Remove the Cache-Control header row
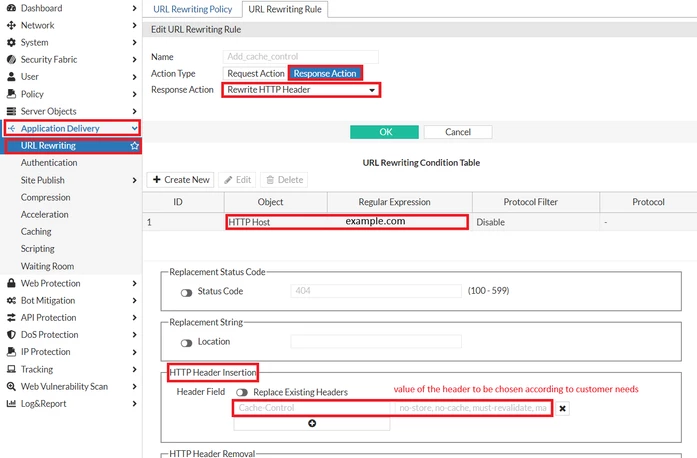The height and width of the screenshot is (458, 697). pos(562,408)
